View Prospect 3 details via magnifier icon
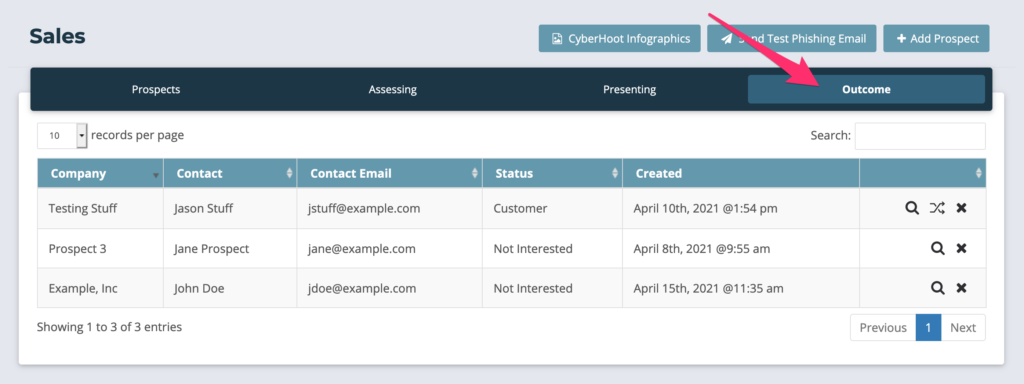Viewport: 1024px width, 384px height. click(x=938, y=248)
